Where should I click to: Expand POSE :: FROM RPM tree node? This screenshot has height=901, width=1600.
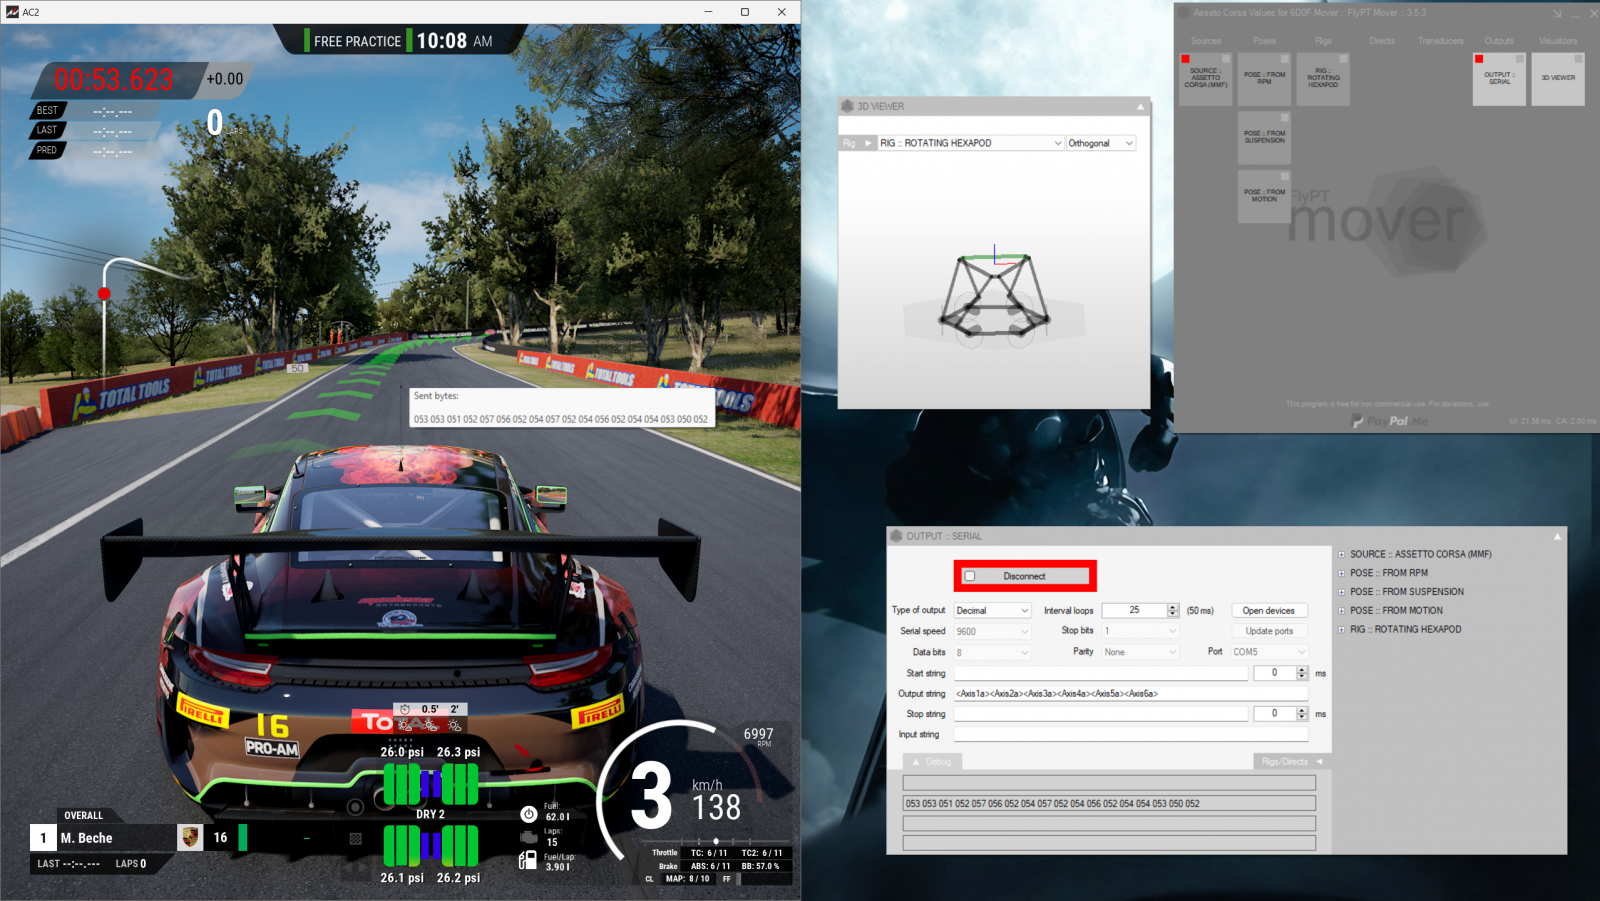coord(1341,573)
